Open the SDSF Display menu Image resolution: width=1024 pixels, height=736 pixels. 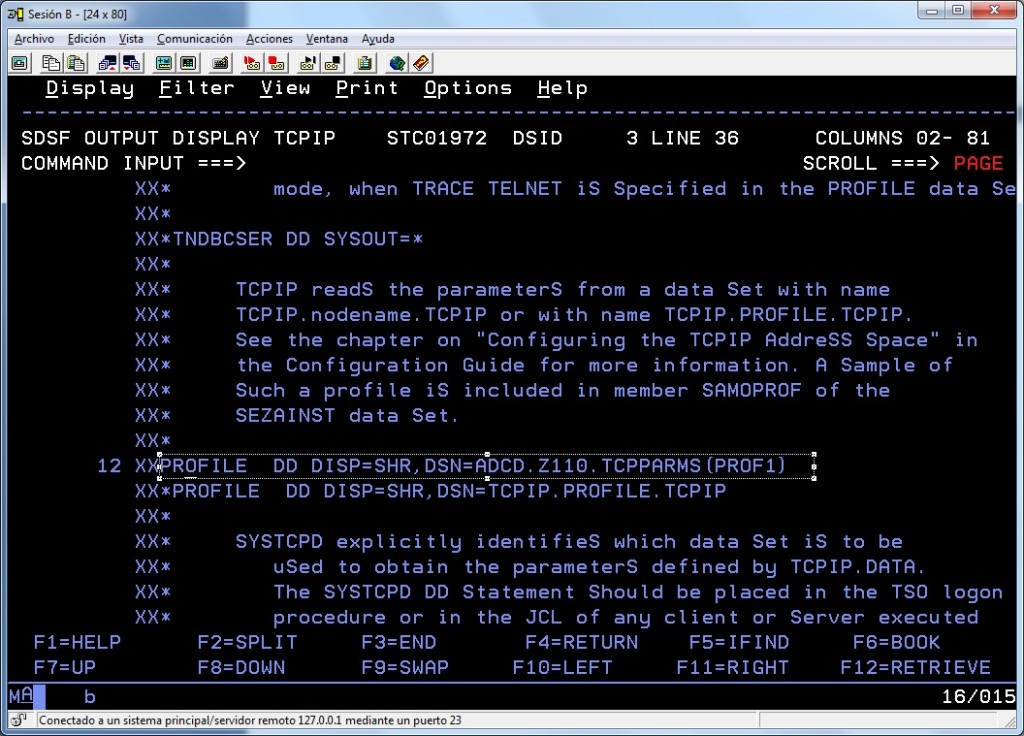click(89, 88)
